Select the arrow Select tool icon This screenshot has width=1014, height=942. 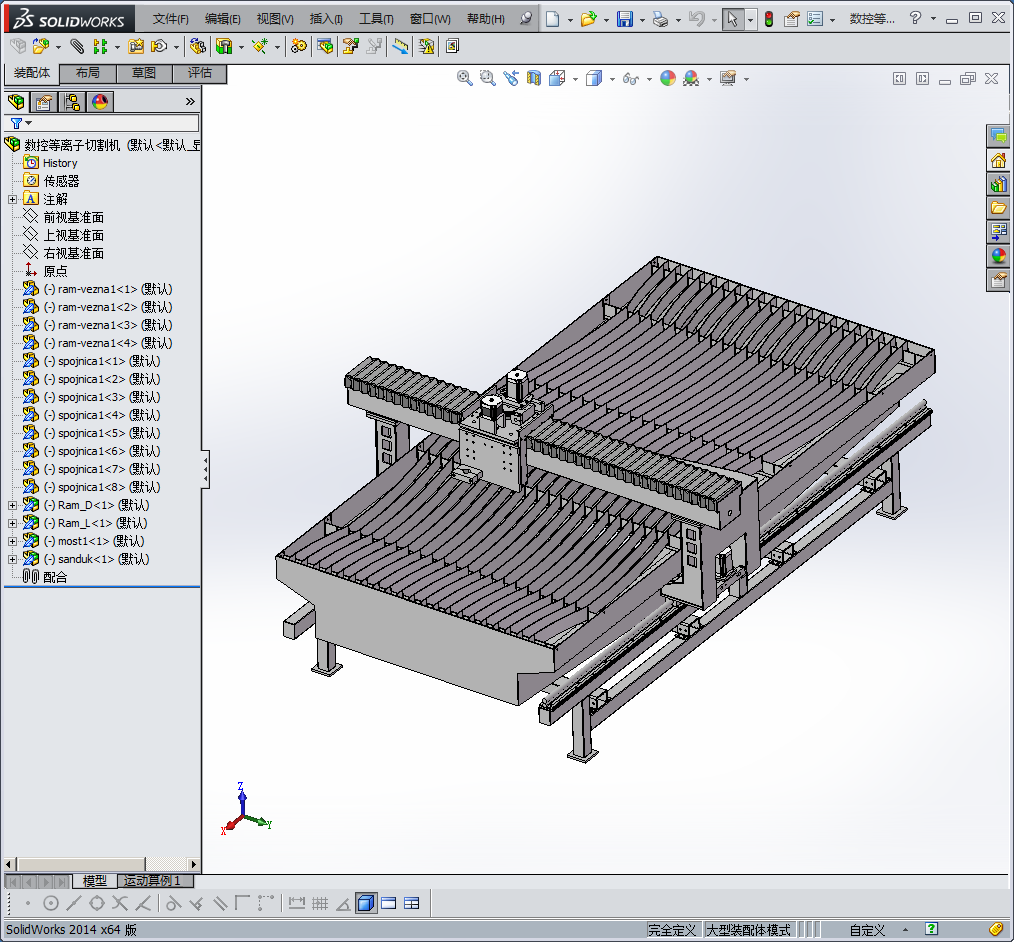click(733, 19)
